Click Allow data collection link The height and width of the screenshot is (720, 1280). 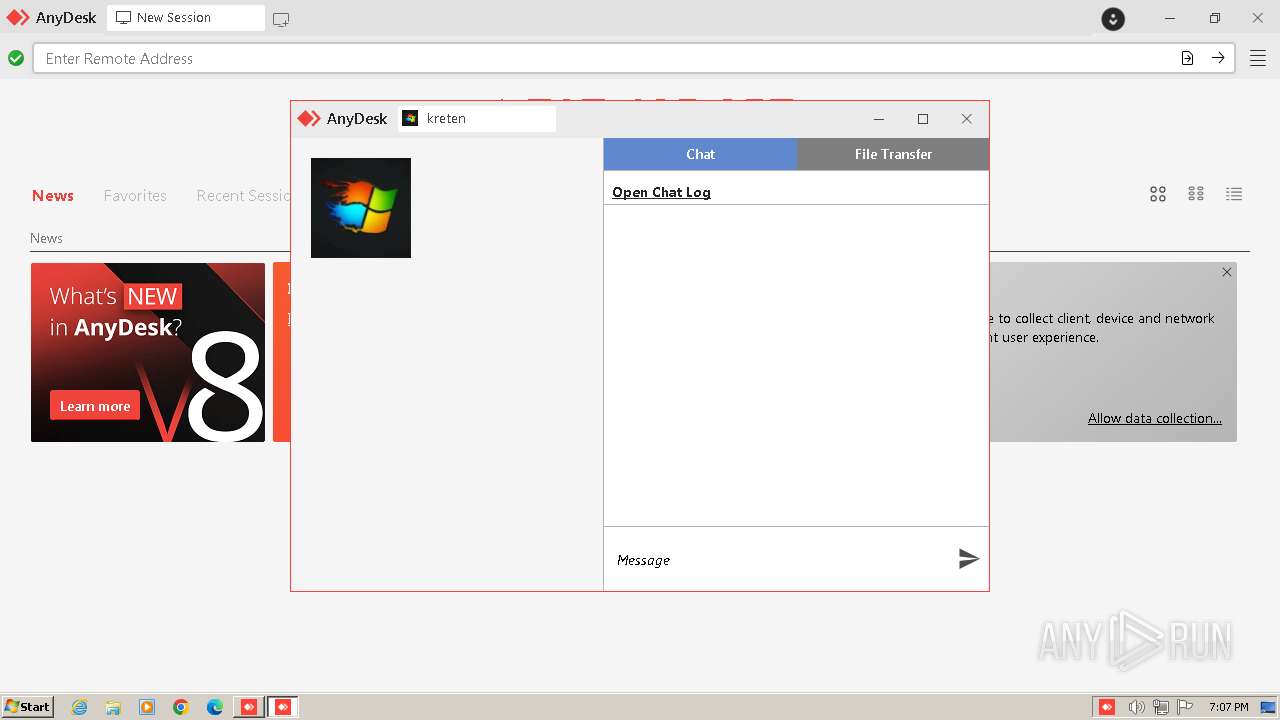click(1155, 418)
